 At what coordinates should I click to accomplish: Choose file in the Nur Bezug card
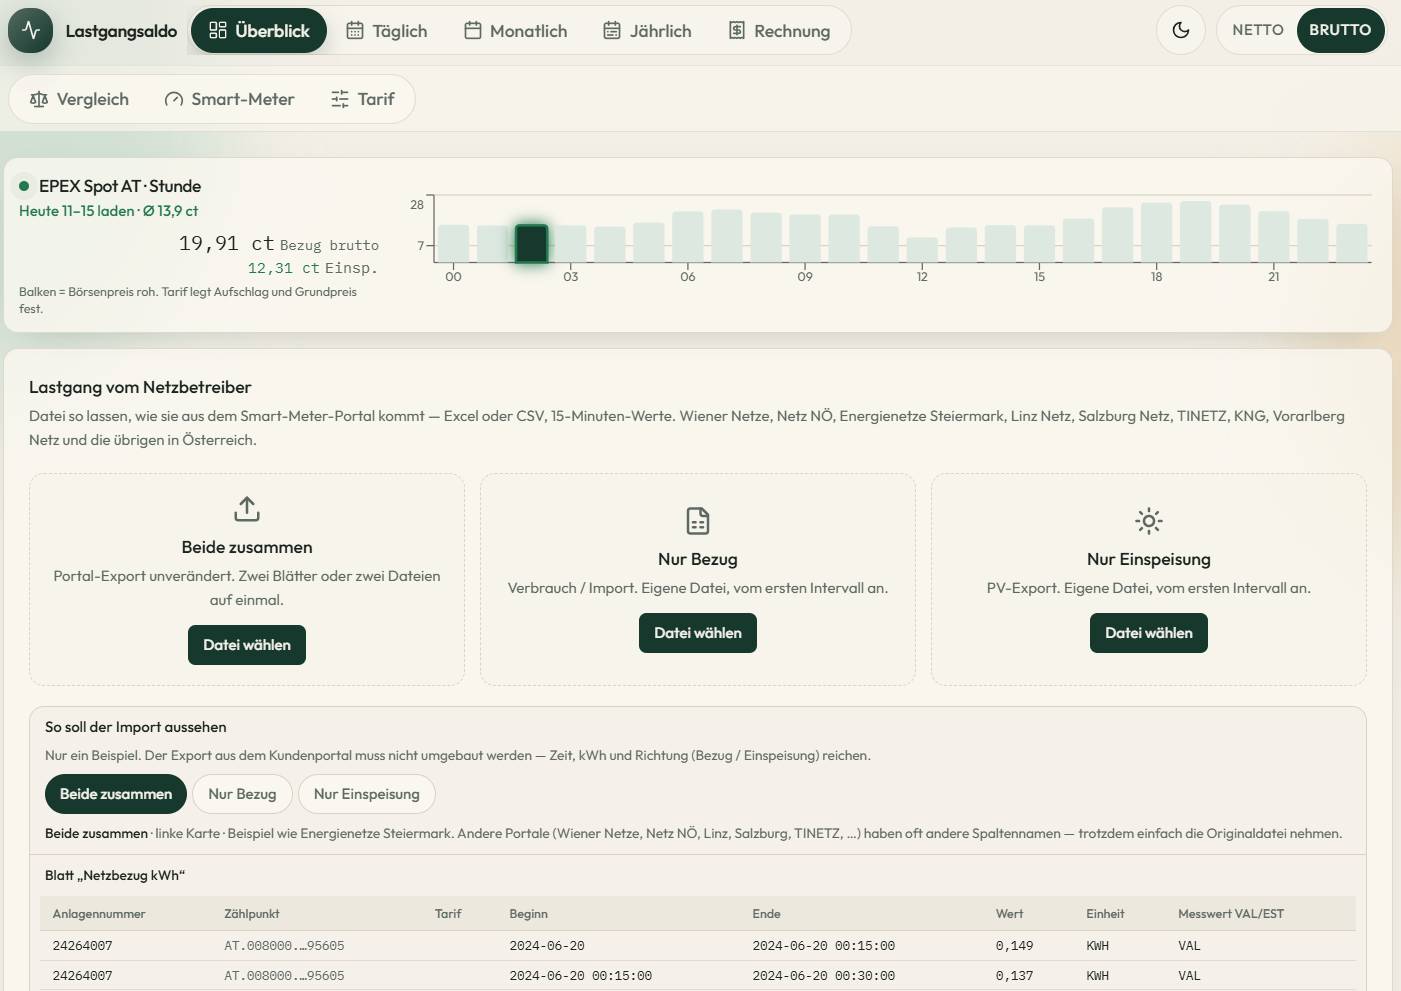698,633
